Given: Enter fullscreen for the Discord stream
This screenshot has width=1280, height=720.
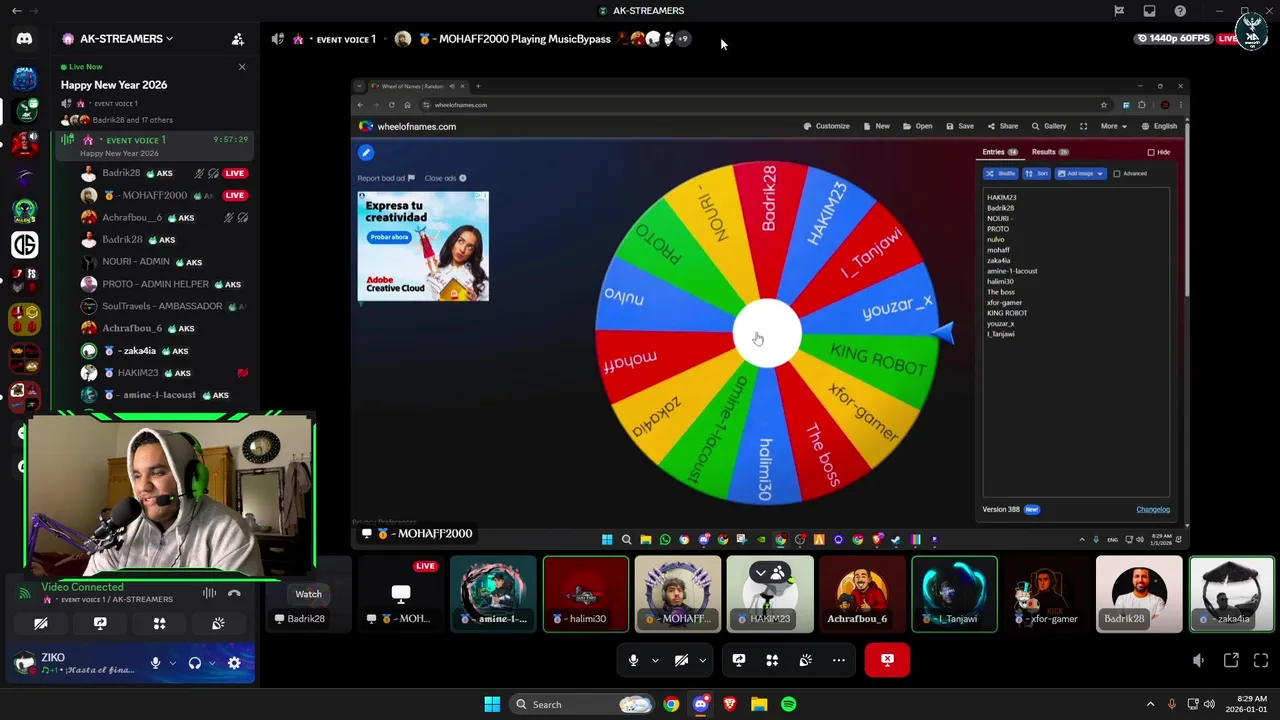Looking at the screenshot, I should coord(1261,660).
